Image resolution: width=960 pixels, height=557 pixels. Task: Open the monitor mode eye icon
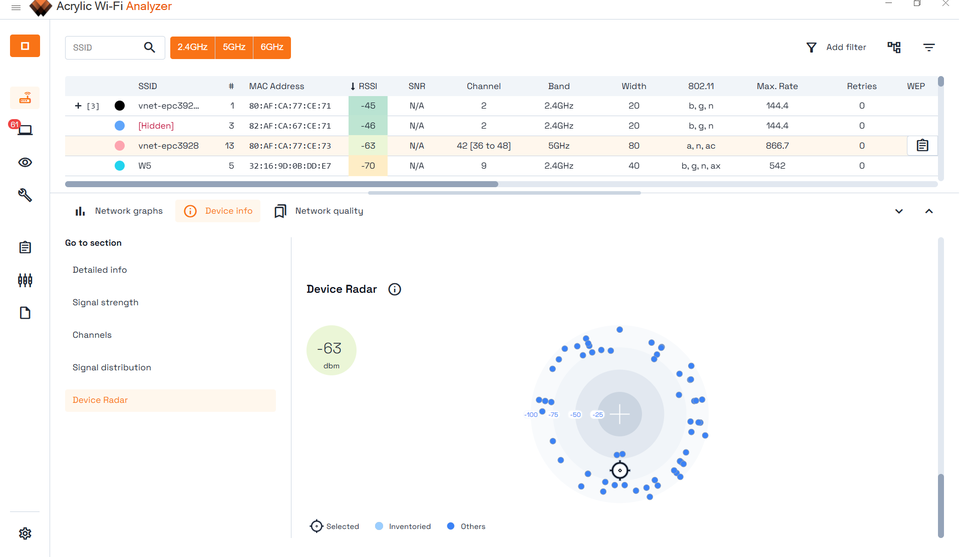pos(25,162)
